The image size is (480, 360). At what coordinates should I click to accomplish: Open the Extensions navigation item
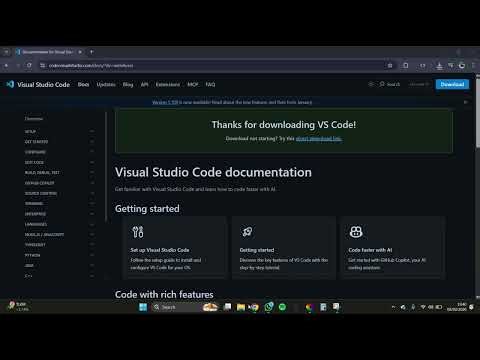(x=168, y=84)
